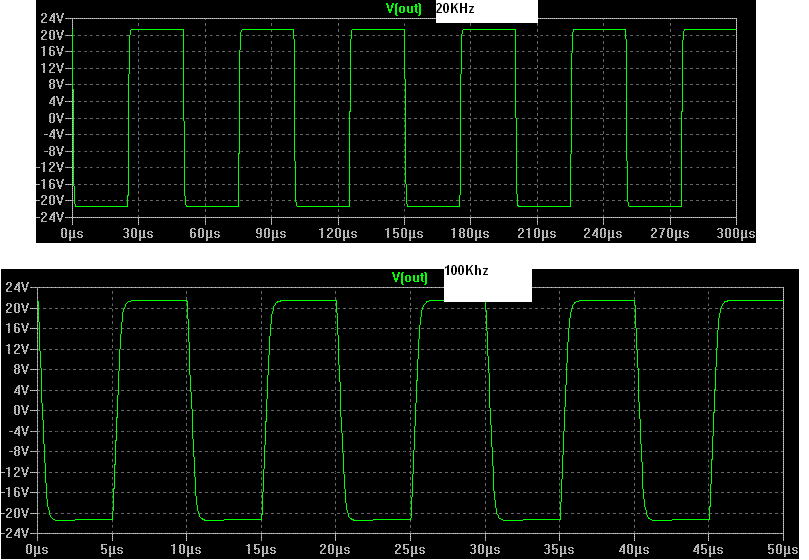Viewport: 809px width, 560px height.
Task: Click the 45µs time axis label
Action: (708, 550)
